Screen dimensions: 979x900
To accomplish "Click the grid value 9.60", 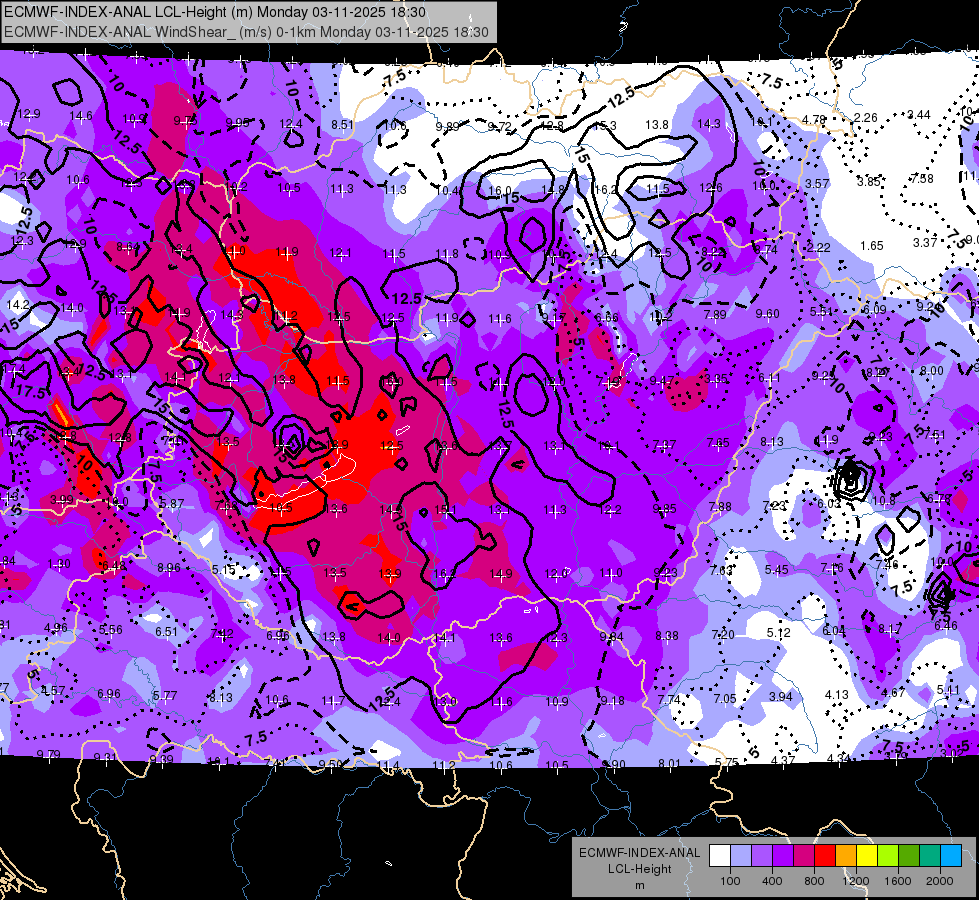I will pos(767,314).
